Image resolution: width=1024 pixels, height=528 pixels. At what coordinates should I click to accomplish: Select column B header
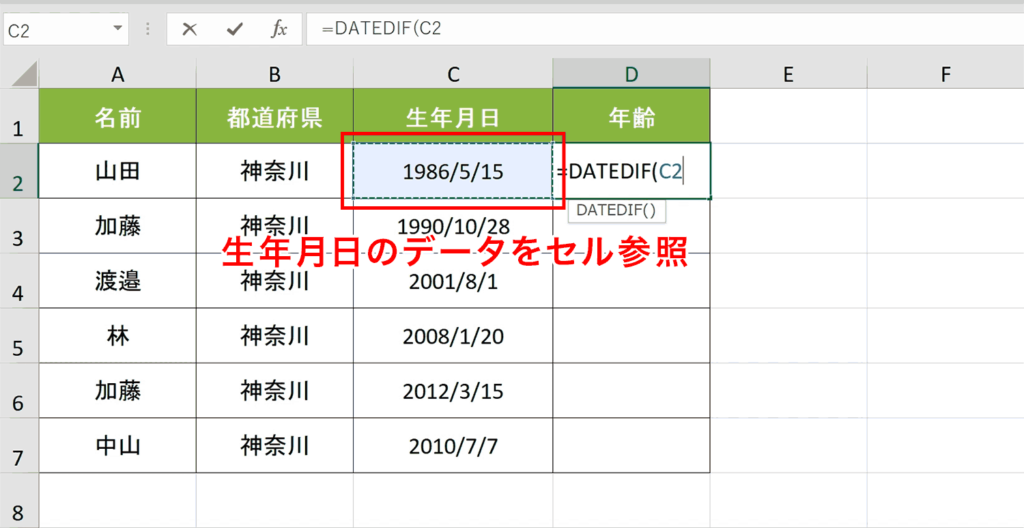[275, 74]
